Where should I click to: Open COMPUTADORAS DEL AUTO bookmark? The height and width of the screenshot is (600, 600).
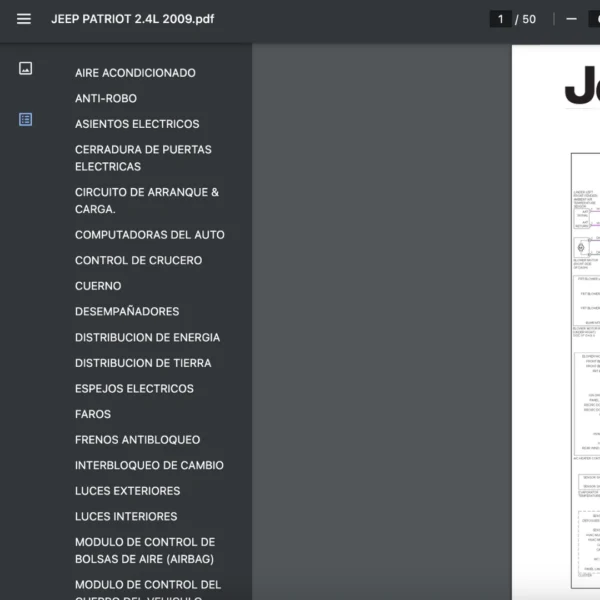pyautogui.click(x=150, y=235)
